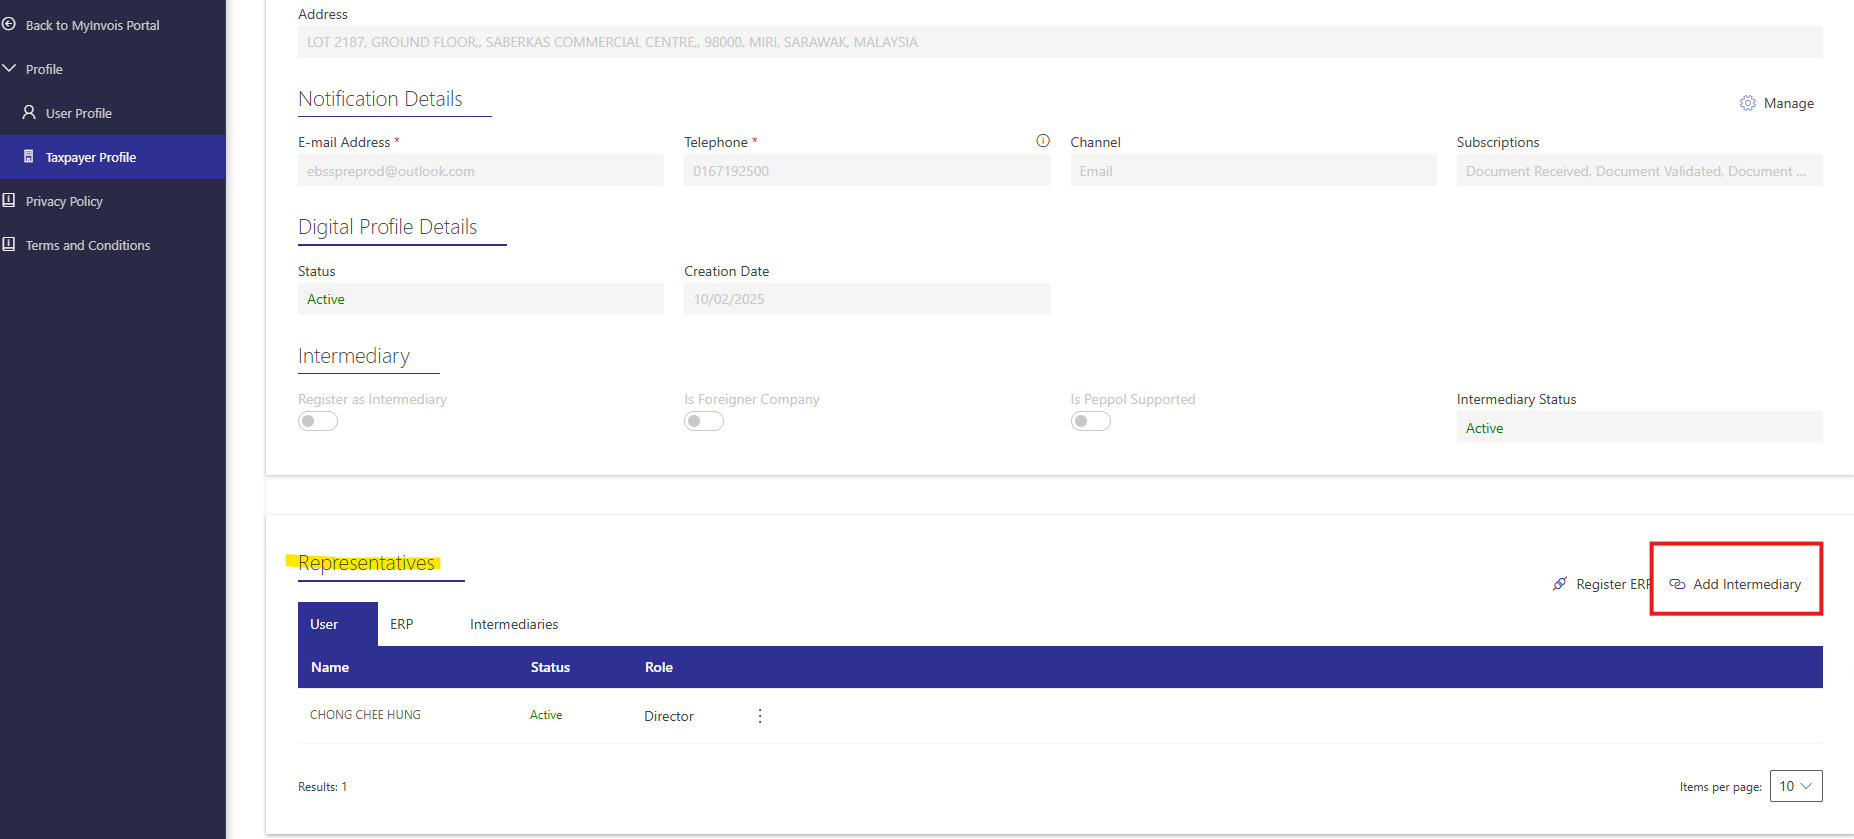This screenshot has width=1854, height=839.
Task: Click the Privacy Policy book icon
Action: (9, 200)
